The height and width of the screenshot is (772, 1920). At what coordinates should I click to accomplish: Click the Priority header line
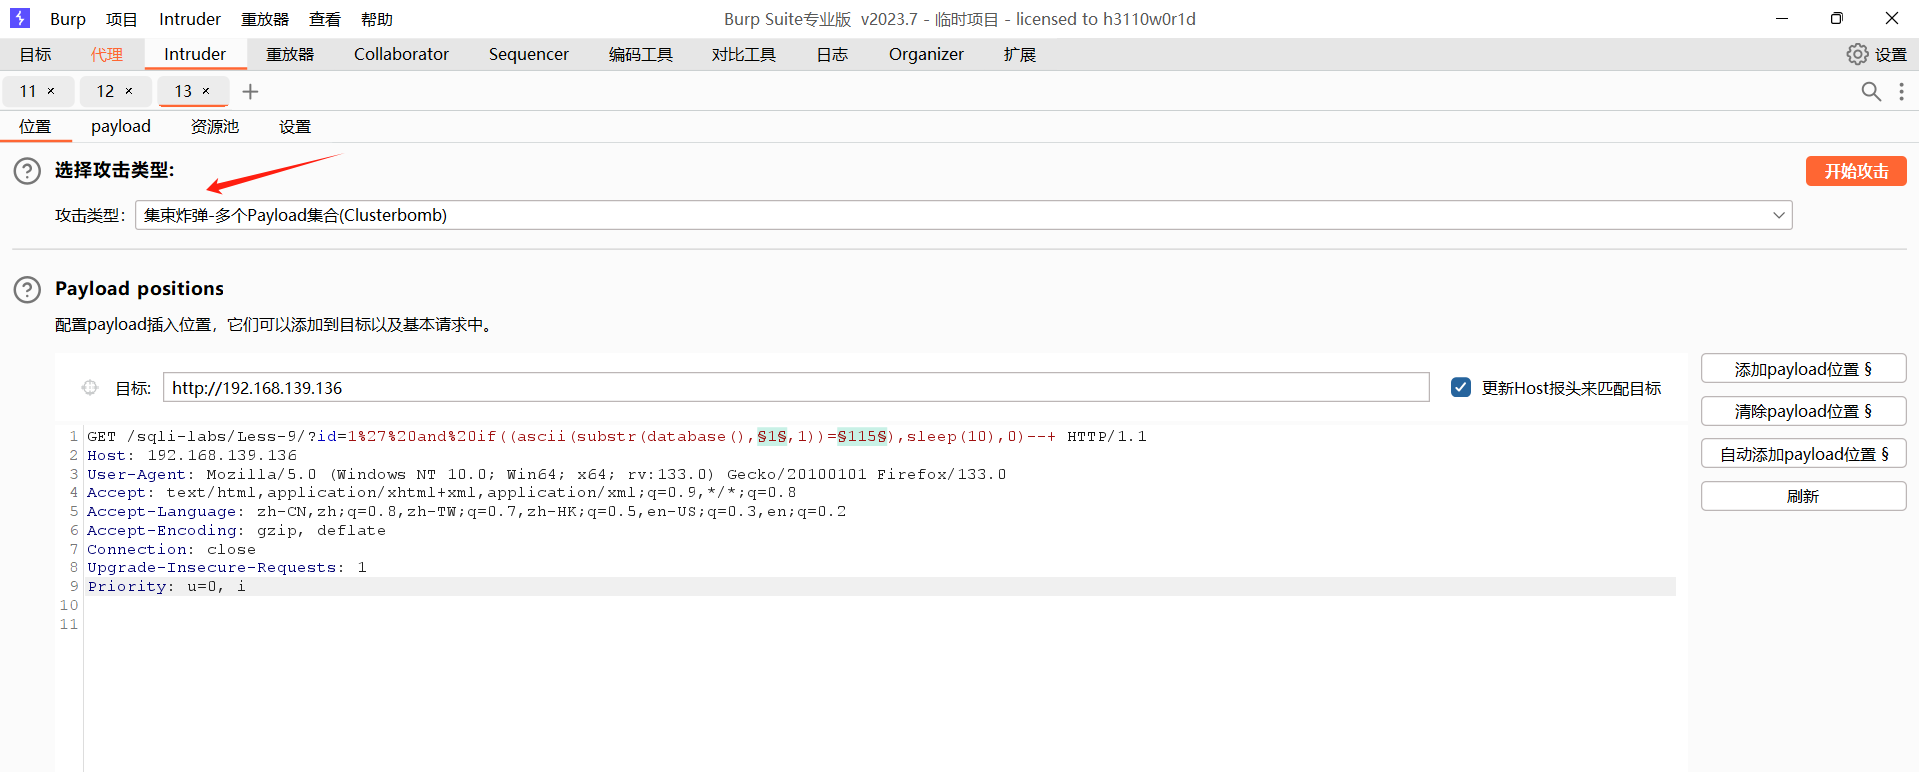click(166, 586)
